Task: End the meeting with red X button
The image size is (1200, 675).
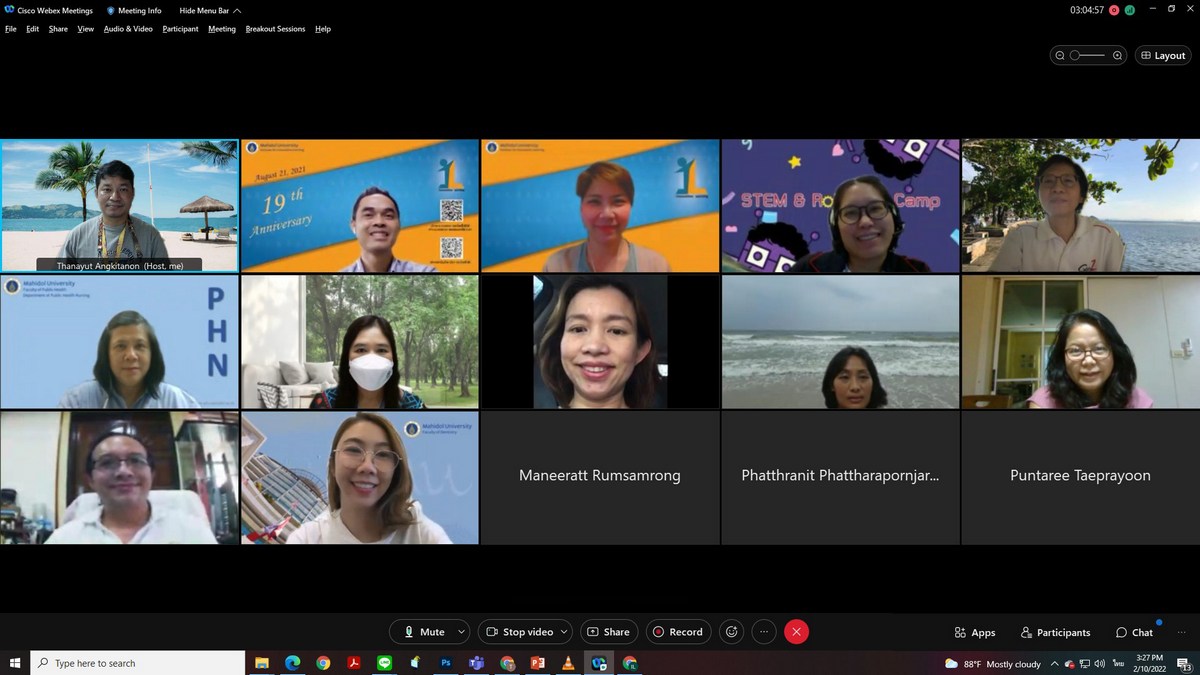Action: (796, 632)
